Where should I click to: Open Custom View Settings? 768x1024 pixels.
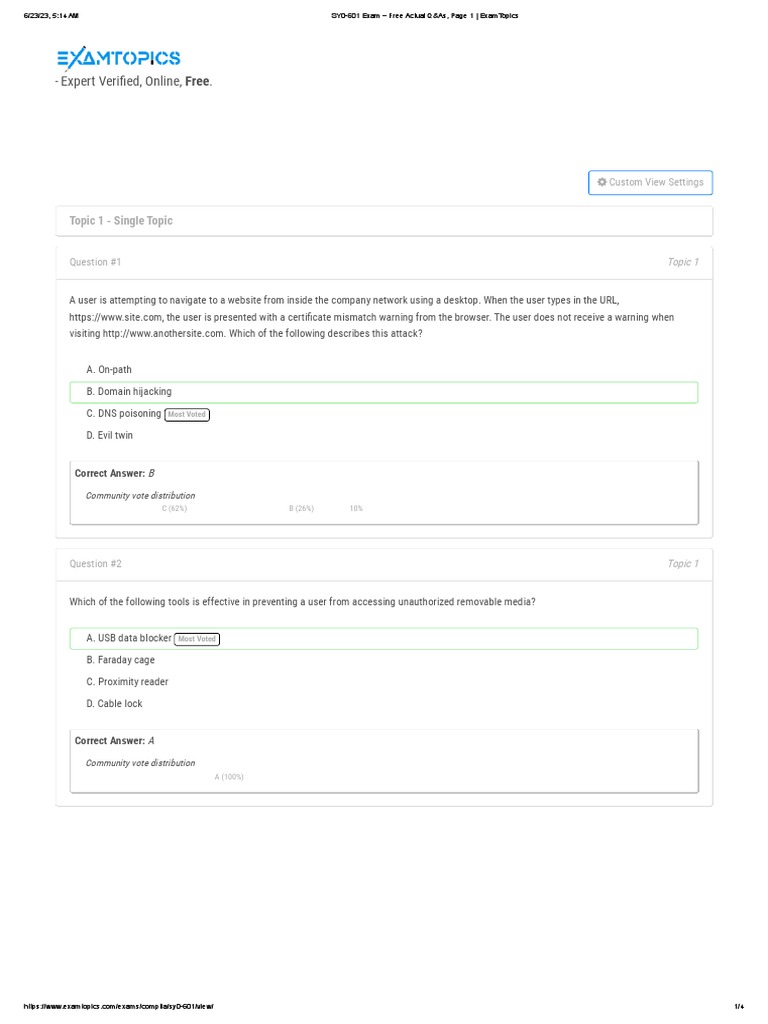[x=651, y=182]
